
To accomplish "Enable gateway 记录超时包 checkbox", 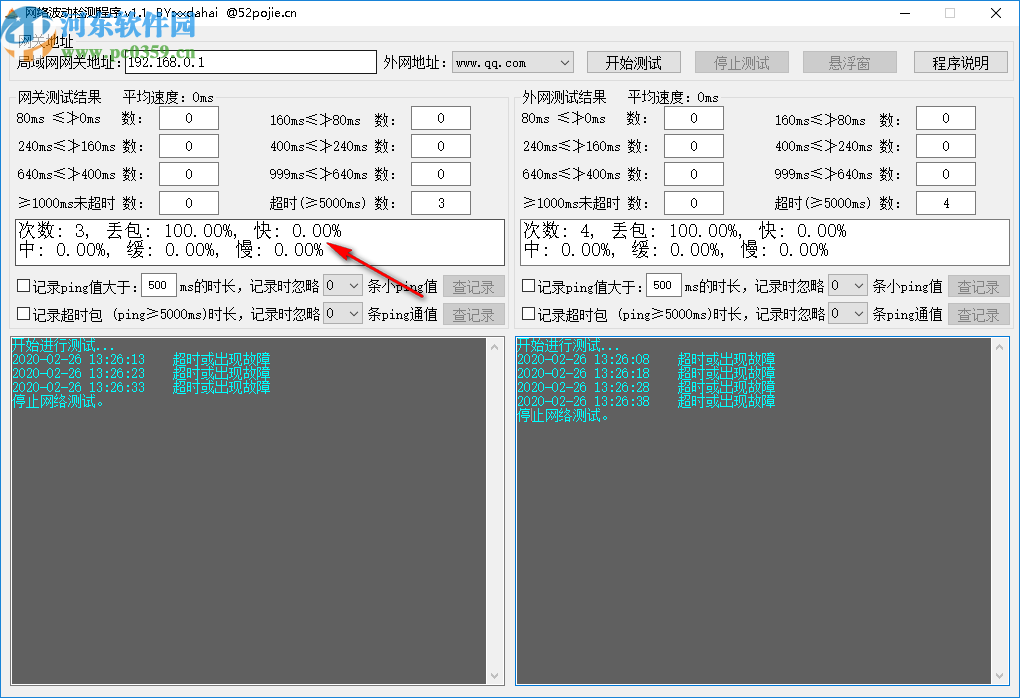I will (23, 314).
